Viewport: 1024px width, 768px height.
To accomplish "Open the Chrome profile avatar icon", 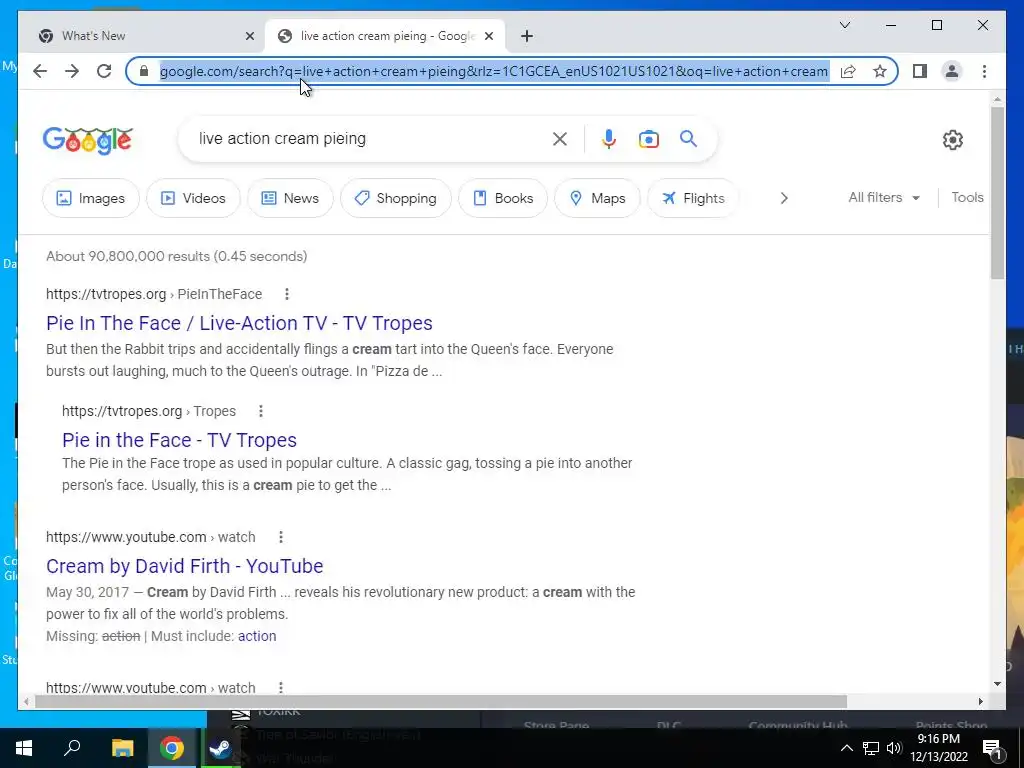I will pyautogui.click(x=952, y=71).
